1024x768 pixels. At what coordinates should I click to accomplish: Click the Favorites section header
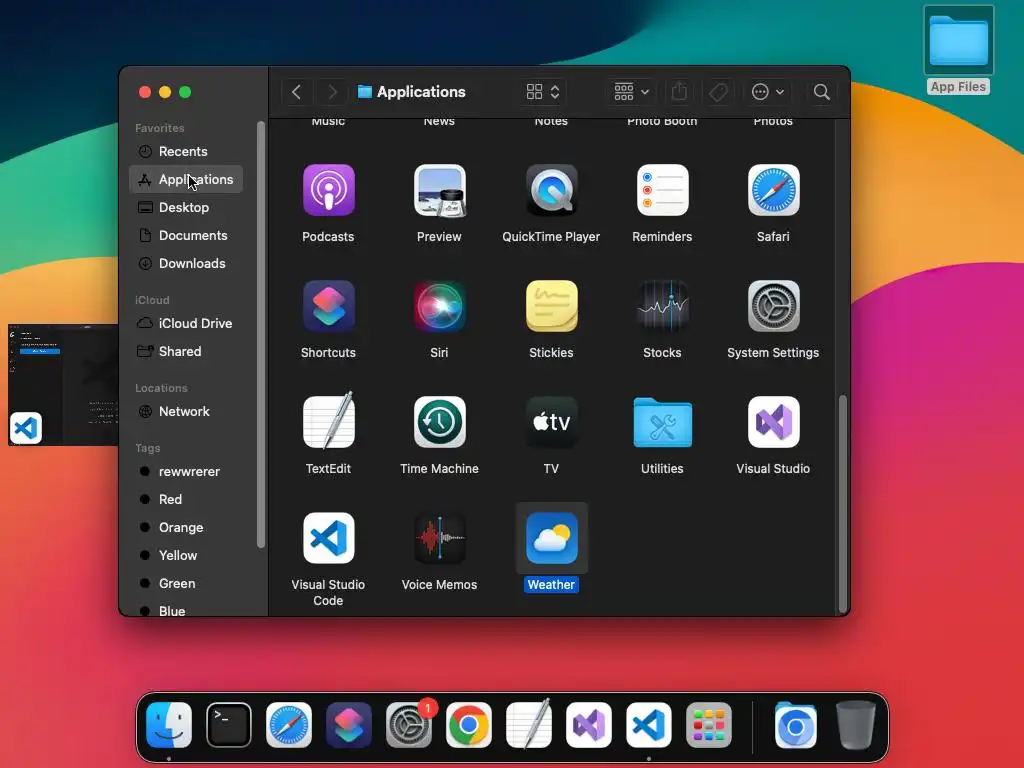(x=159, y=128)
